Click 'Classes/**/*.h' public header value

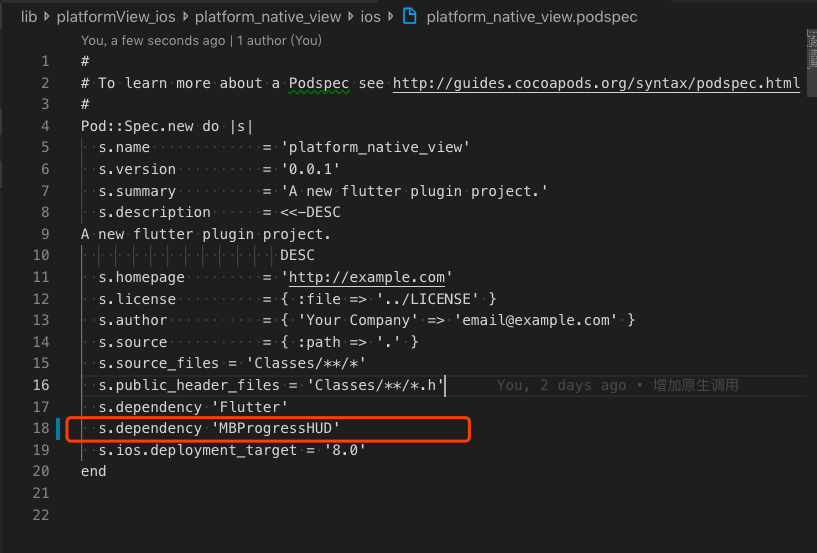pos(375,385)
